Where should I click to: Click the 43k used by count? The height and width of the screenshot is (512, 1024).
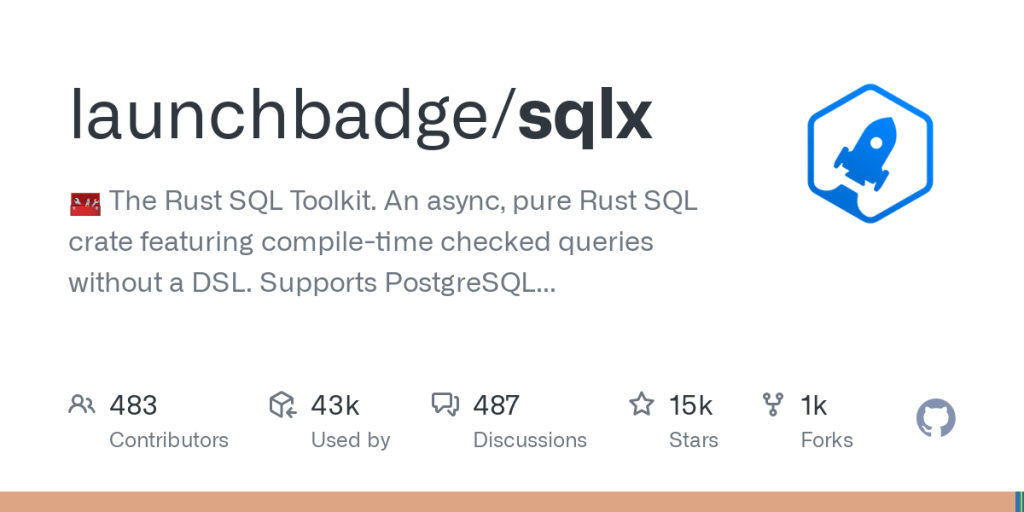335,405
